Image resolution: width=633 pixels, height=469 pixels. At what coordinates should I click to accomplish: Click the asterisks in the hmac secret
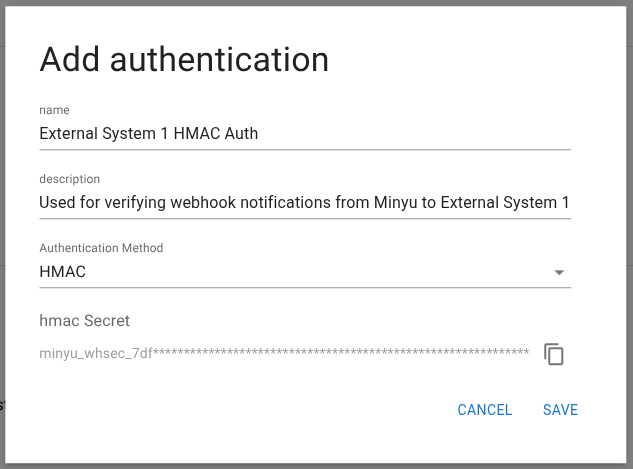pos(340,353)
